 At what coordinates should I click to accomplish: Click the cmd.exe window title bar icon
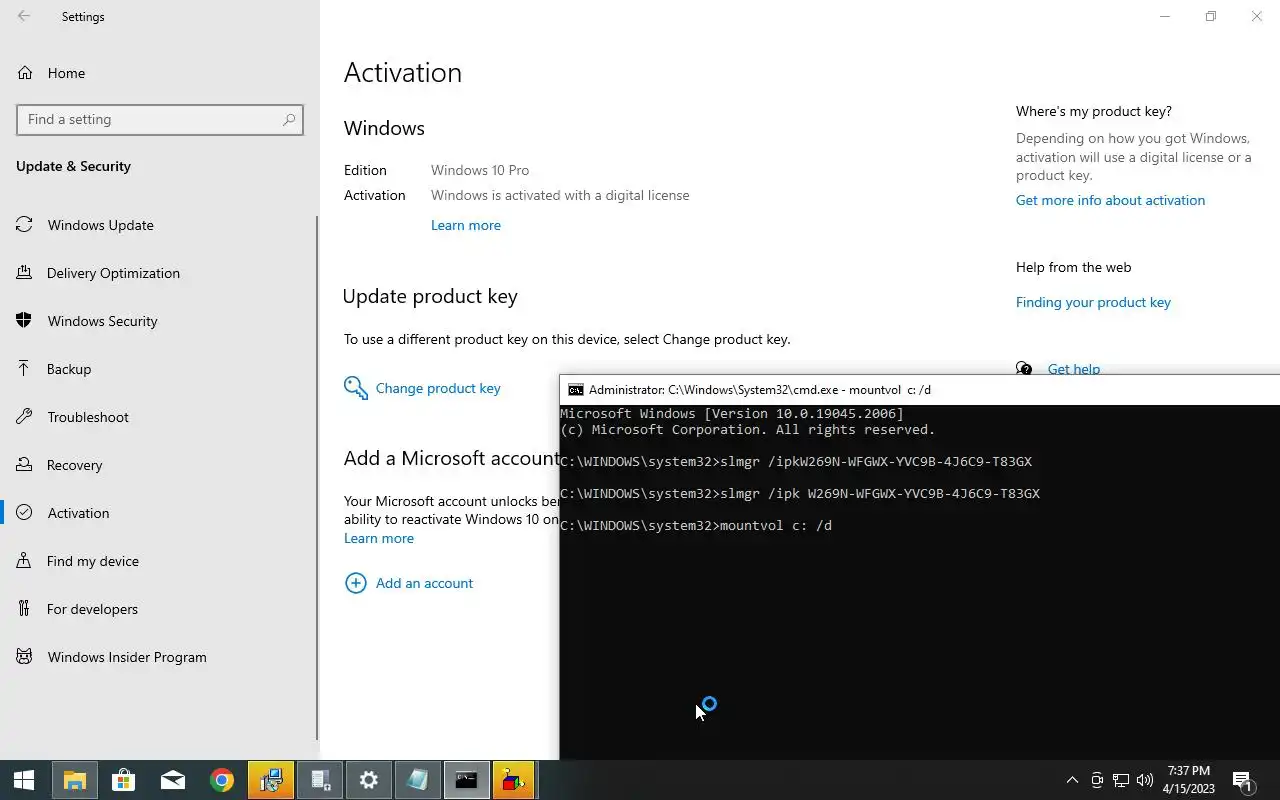coord(575,390)
